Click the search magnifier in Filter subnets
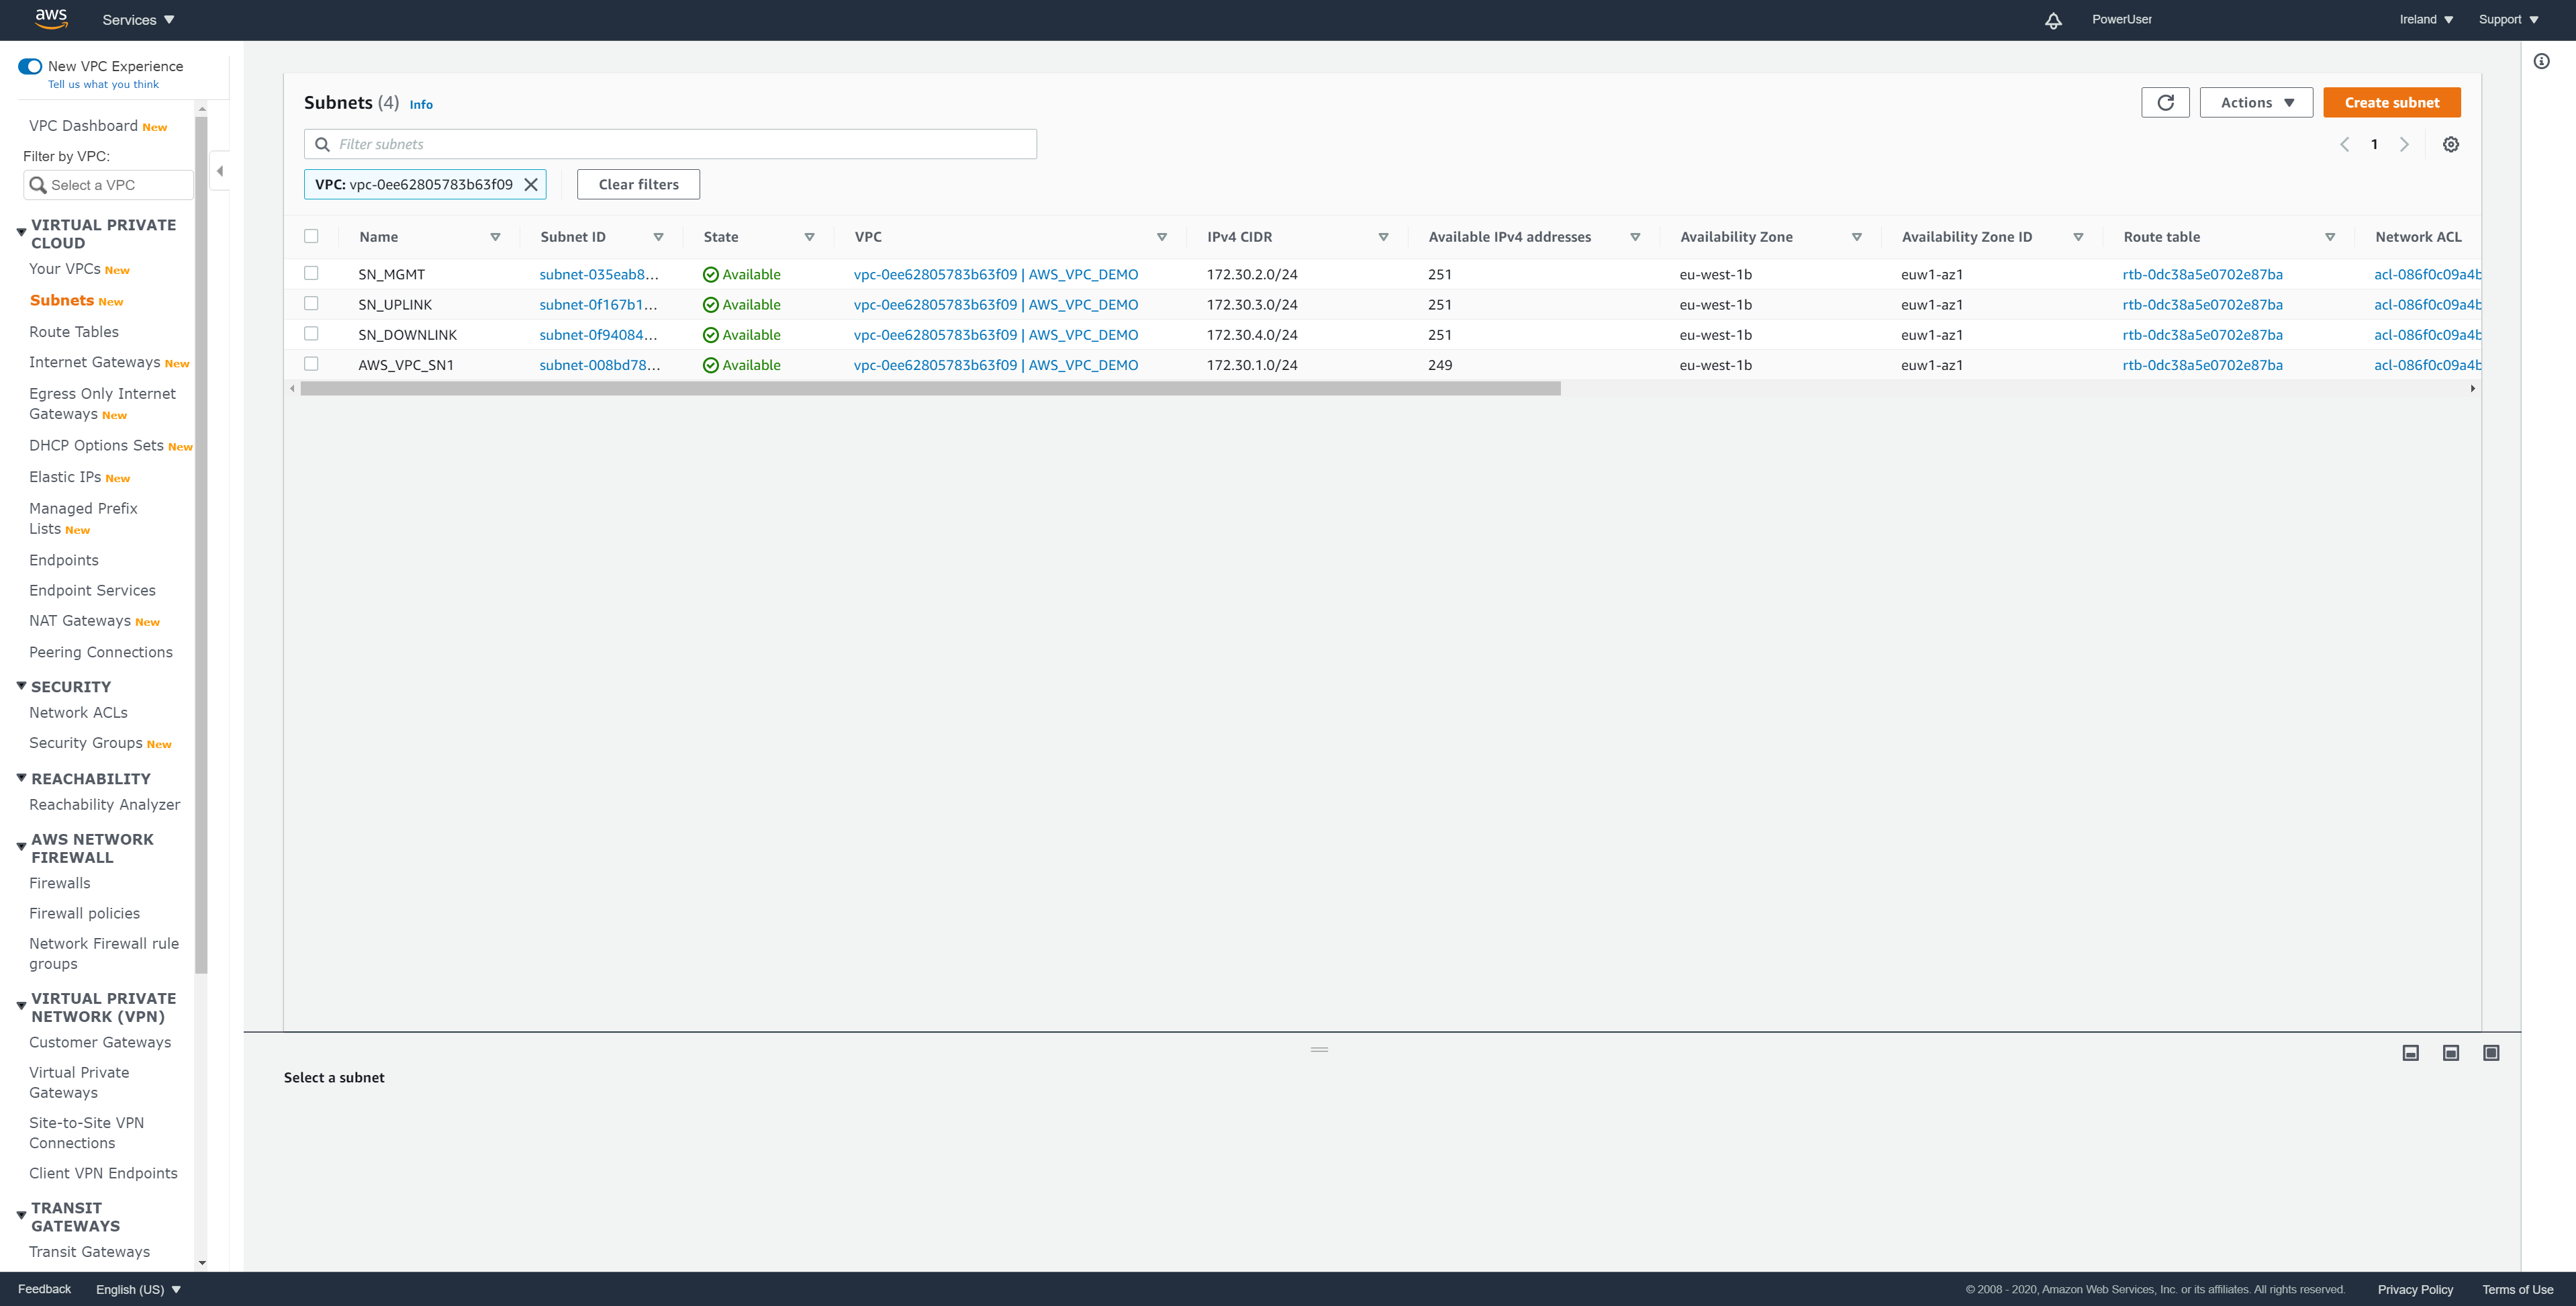The width and height of the screenshot is (2576, 1306). point(322,144)
